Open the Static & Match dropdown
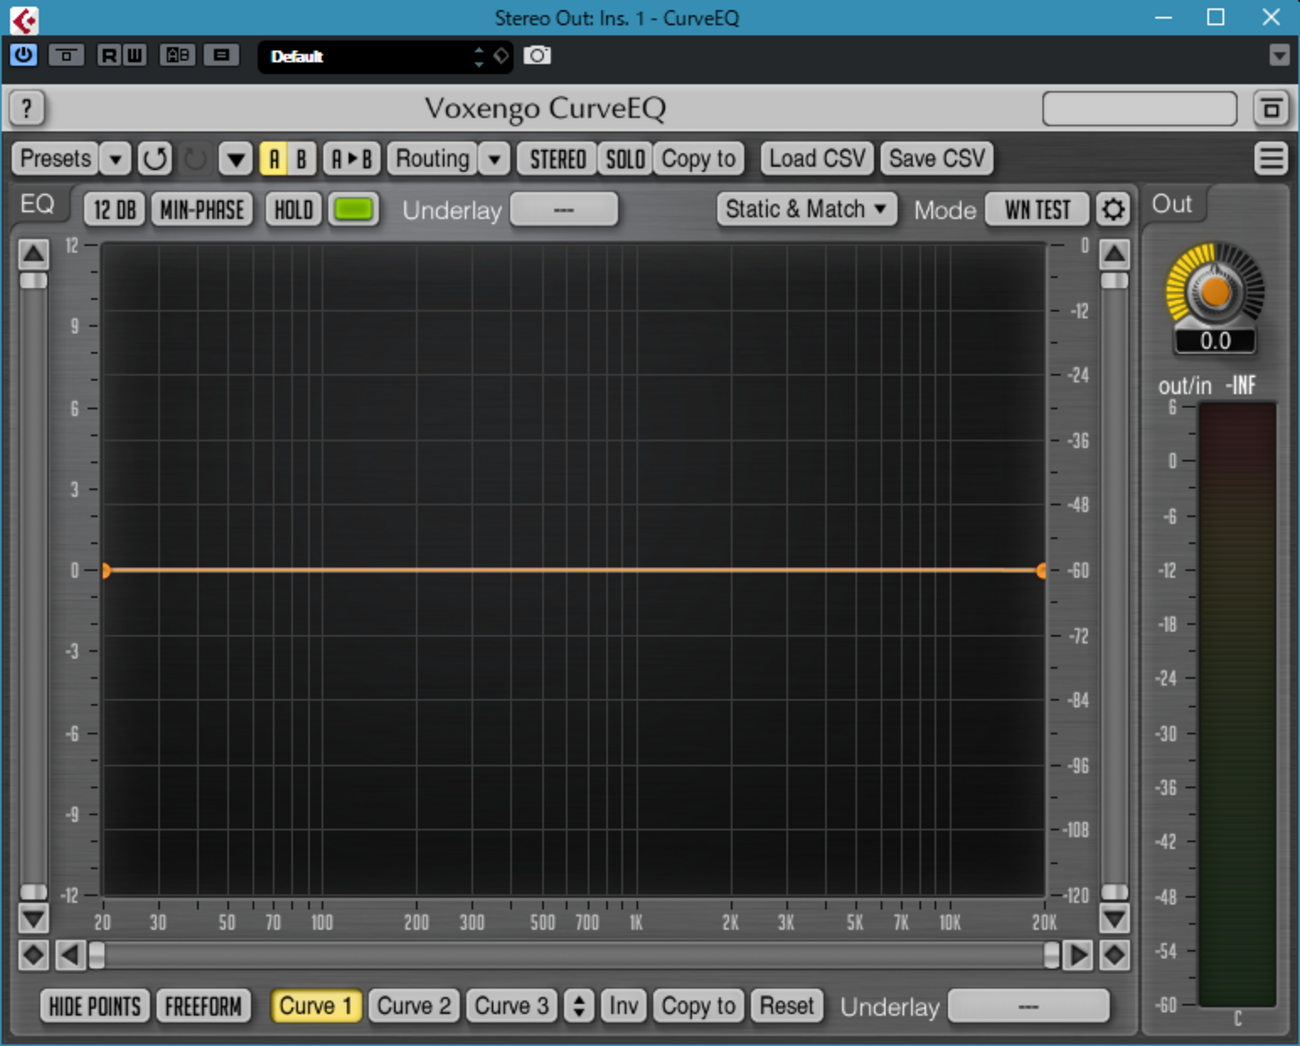The height and width of the screenshot is (1046, 1300). [806, 210]
